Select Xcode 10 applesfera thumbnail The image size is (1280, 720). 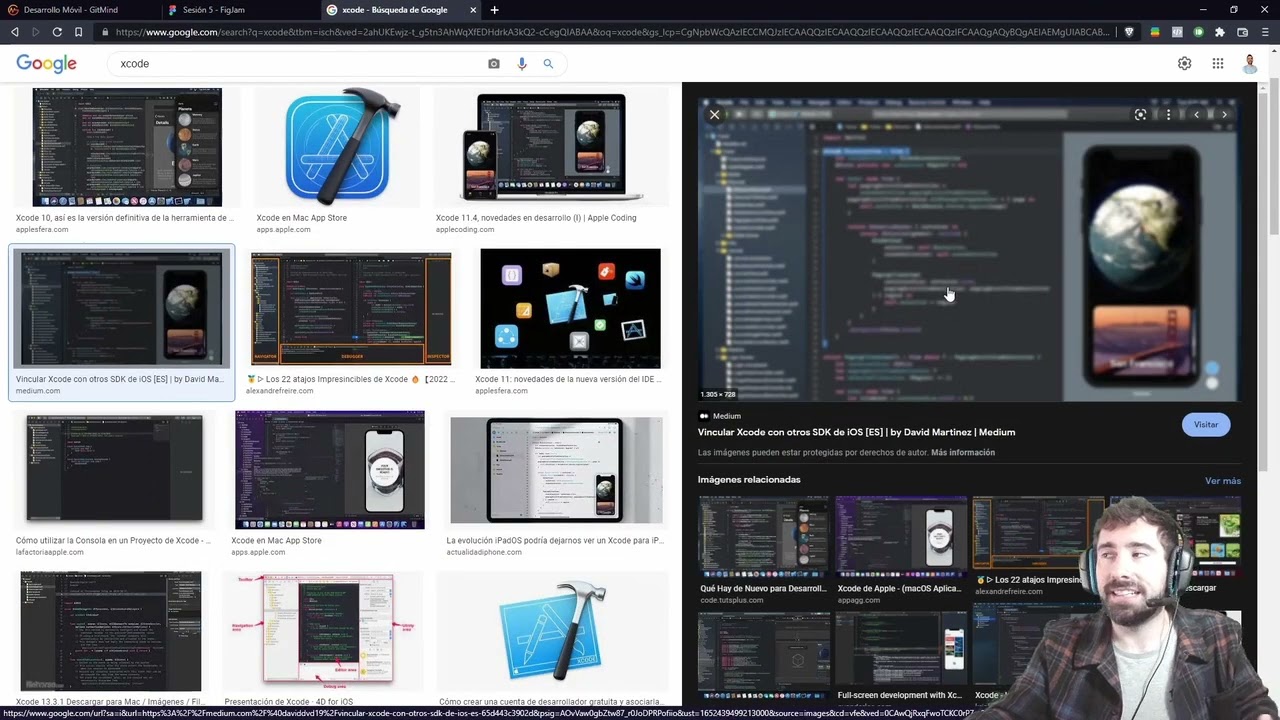click(127, 147)
